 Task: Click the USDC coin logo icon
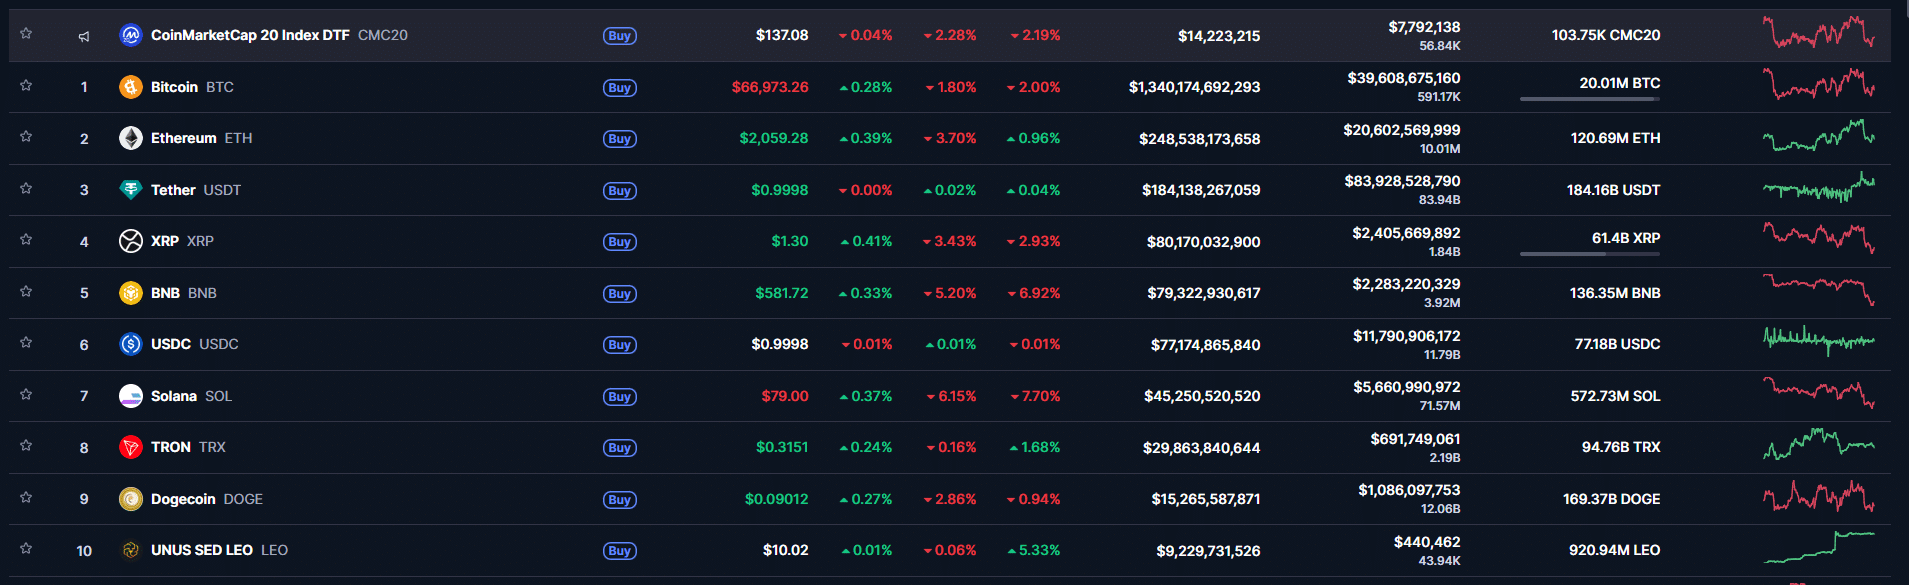point(130,344)
